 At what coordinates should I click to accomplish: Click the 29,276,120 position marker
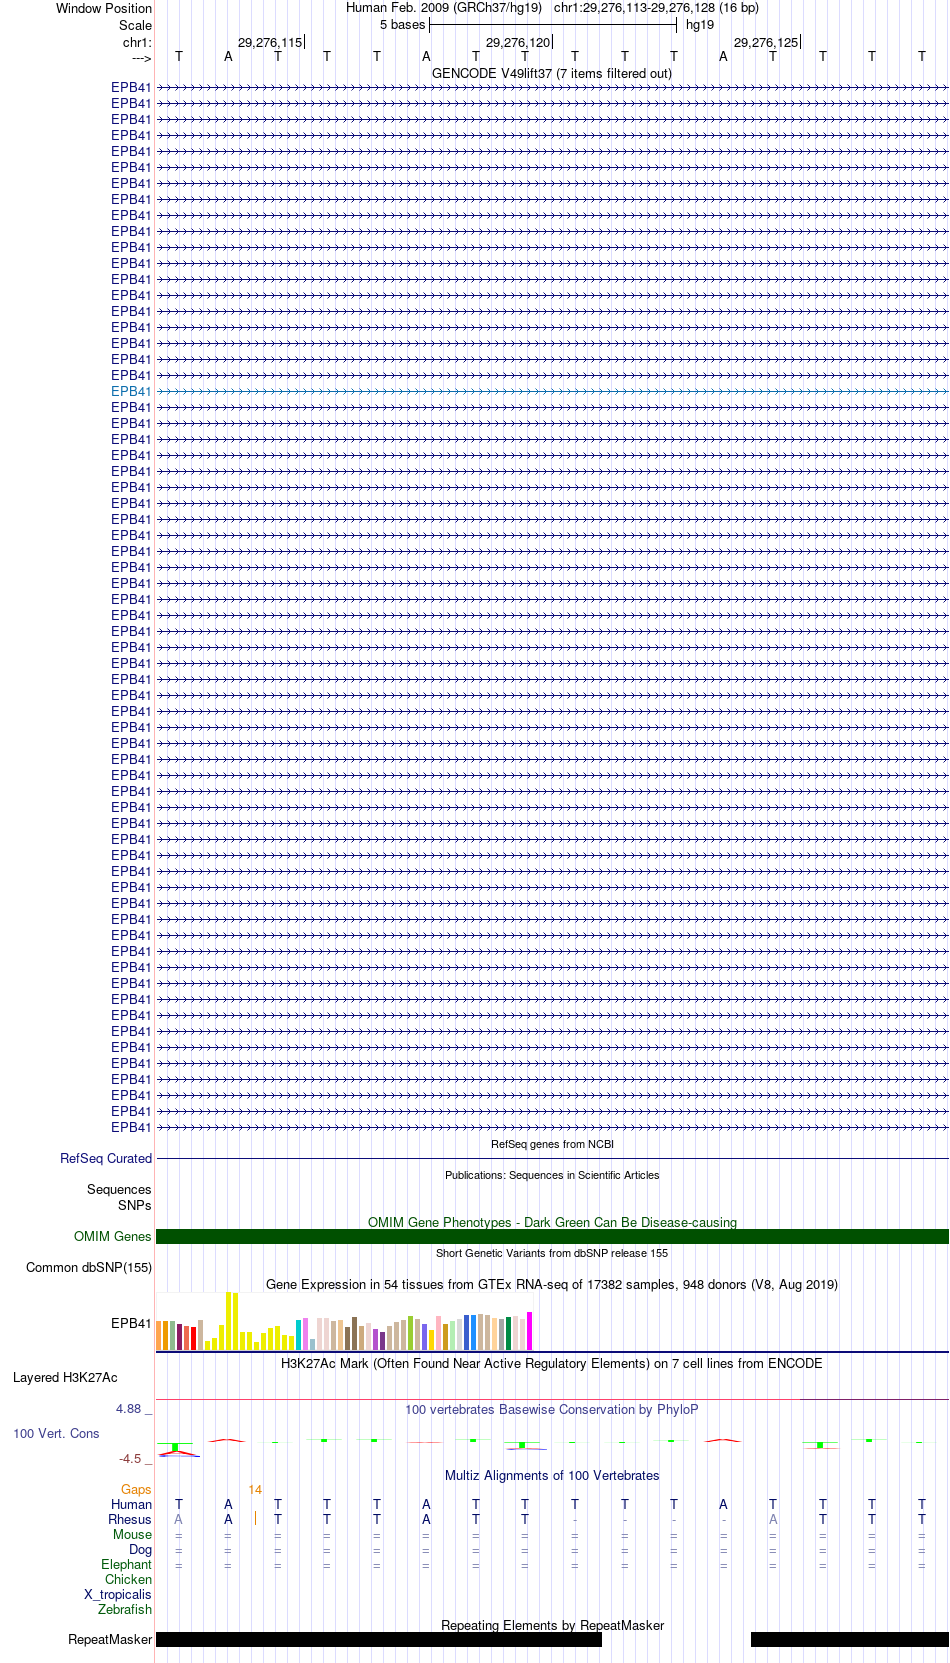(x=518, y=42)
